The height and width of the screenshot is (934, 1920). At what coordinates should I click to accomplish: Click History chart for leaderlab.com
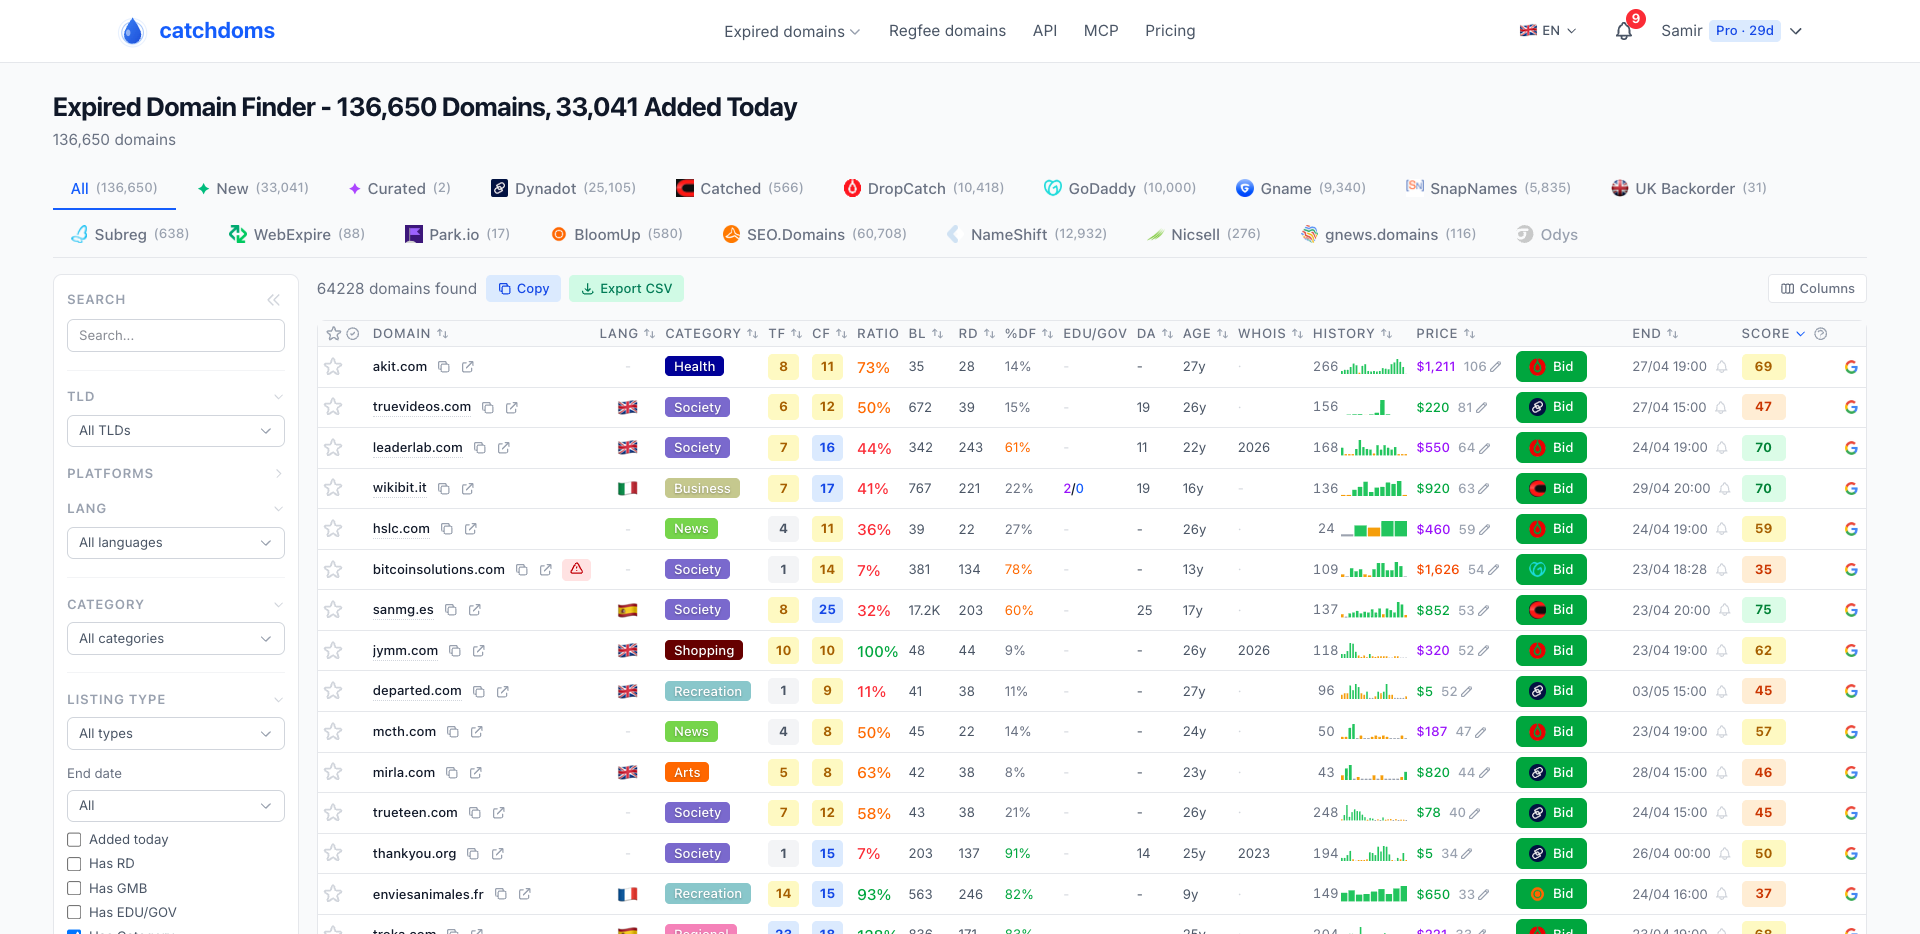pyautogui.click(x=1374, y=448)
